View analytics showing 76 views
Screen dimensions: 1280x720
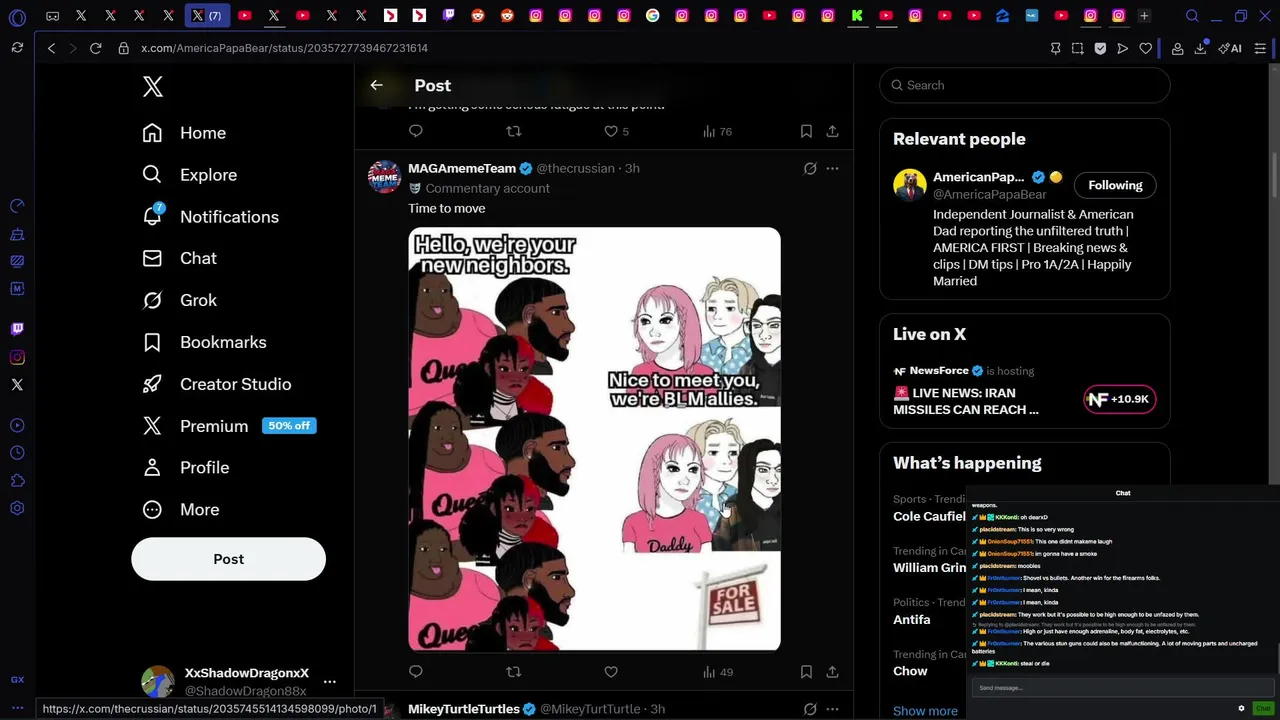[718, 131]
